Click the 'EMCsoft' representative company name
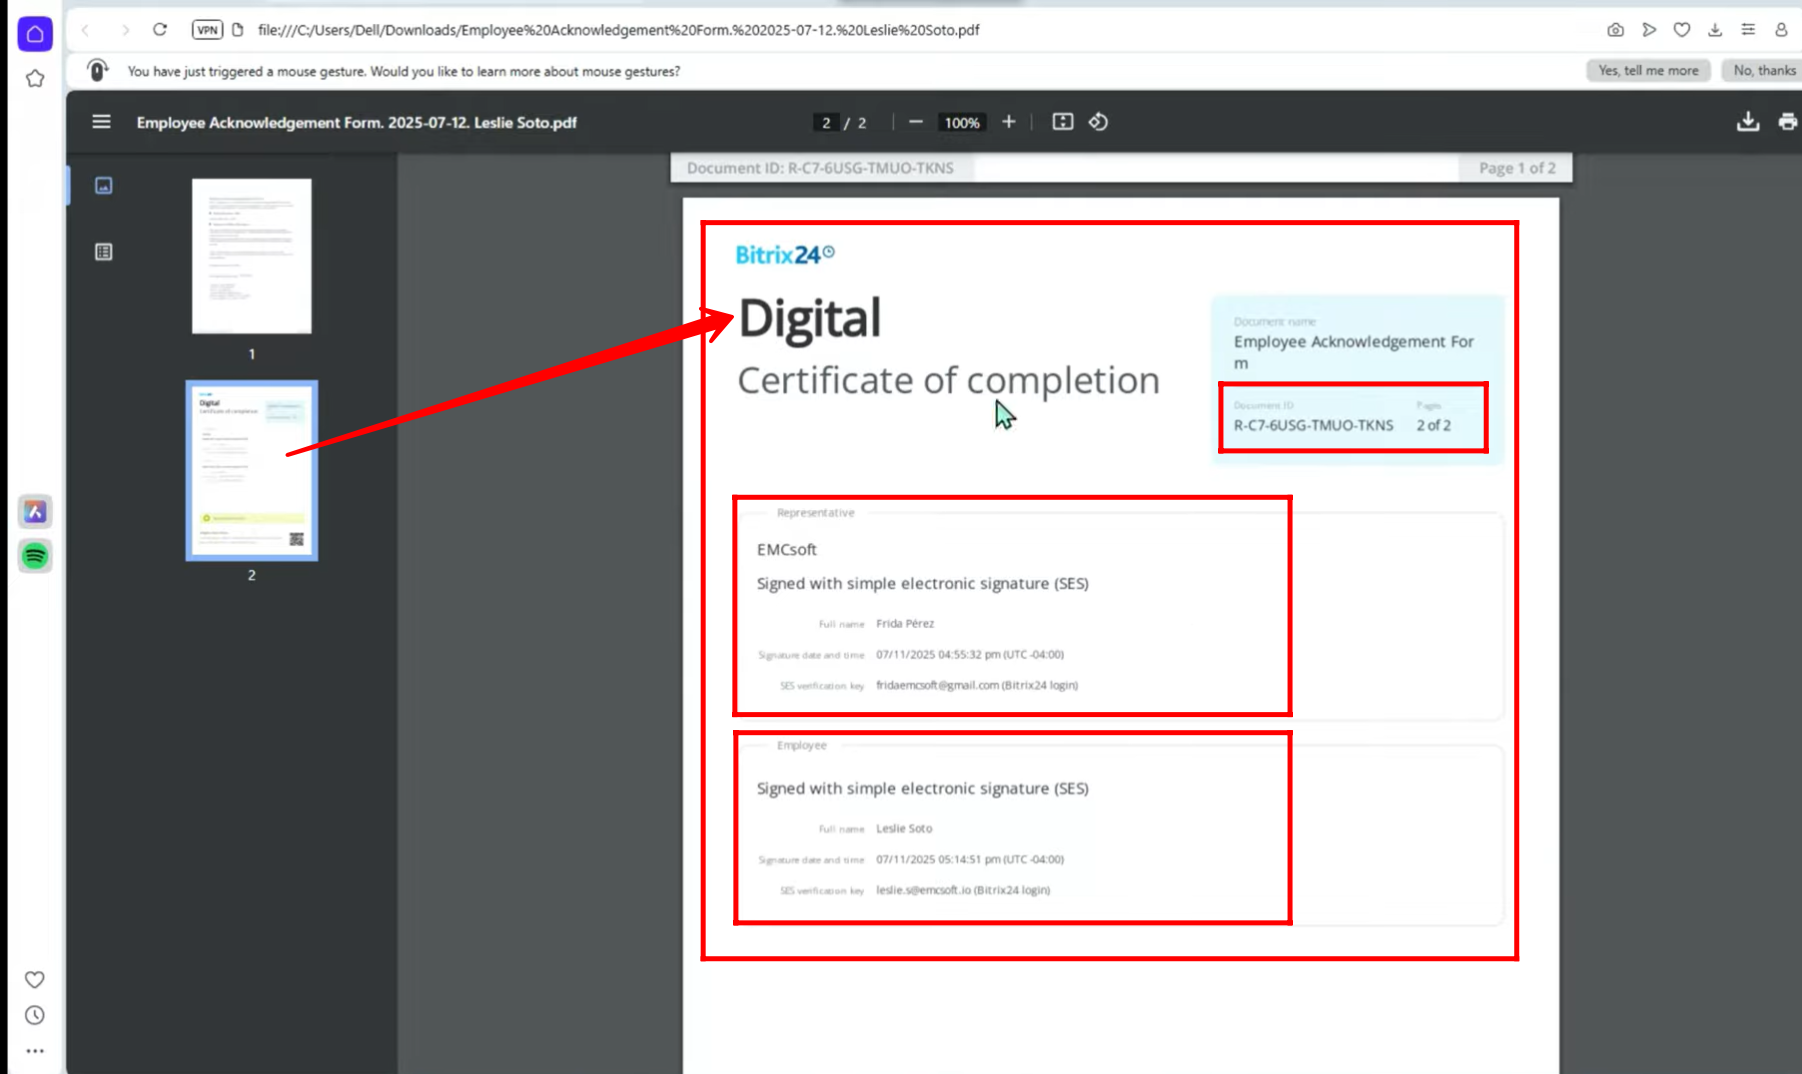 point(787,550)
